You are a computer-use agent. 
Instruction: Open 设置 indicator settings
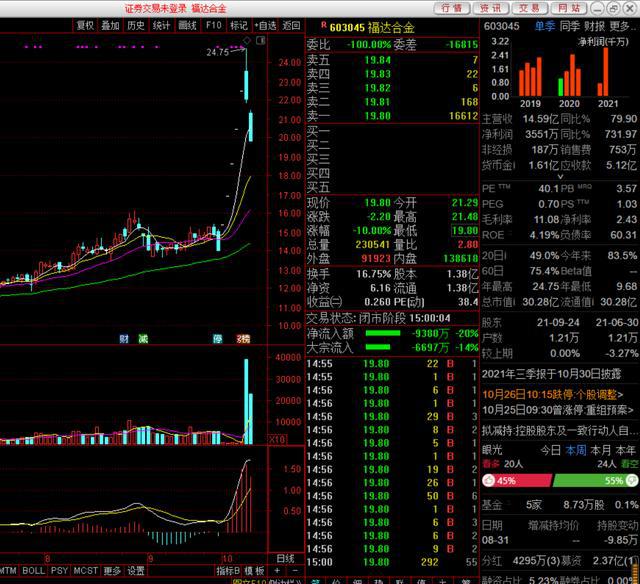pyautogui.click(x=136, y=571)
